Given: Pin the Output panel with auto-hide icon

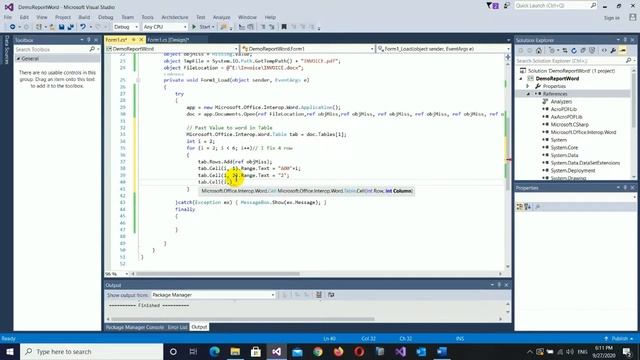Looking at the screenshot, I should coord(499,285).
